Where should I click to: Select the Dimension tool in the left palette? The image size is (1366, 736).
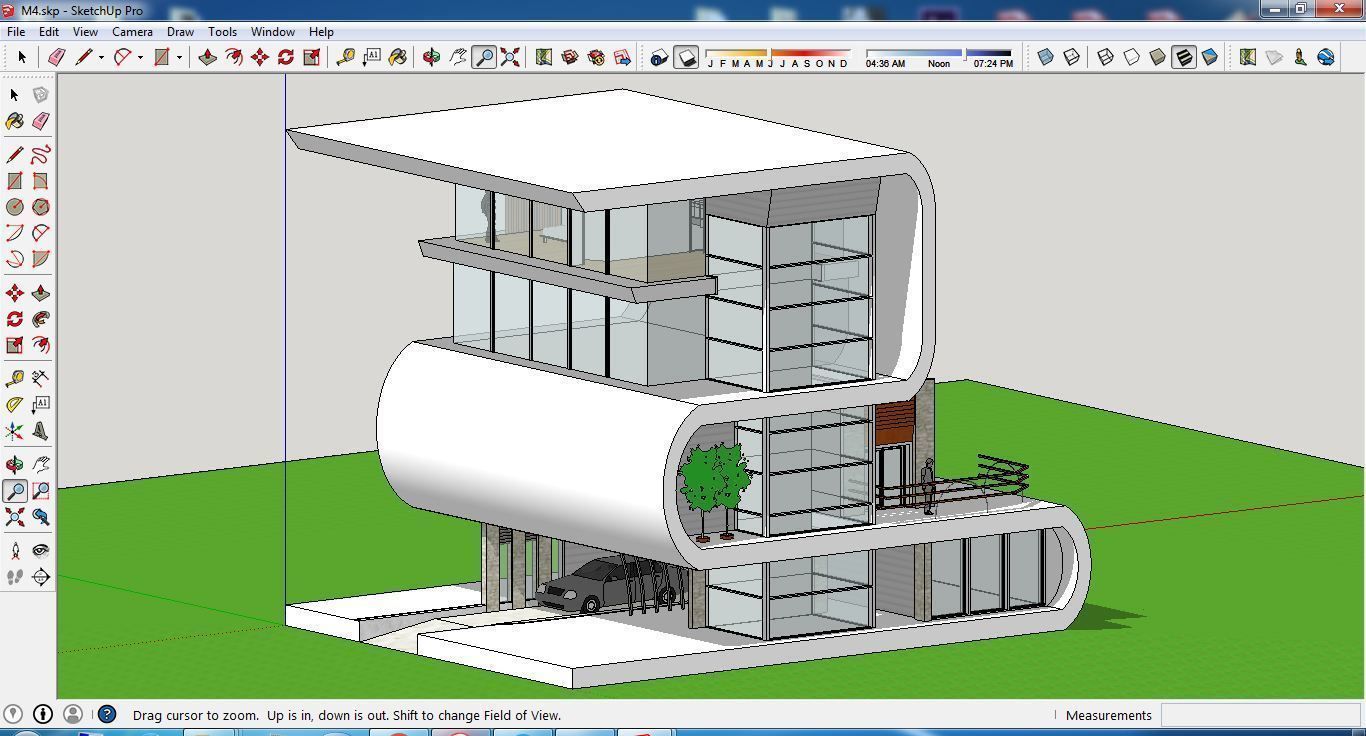(x=40, y=378)
